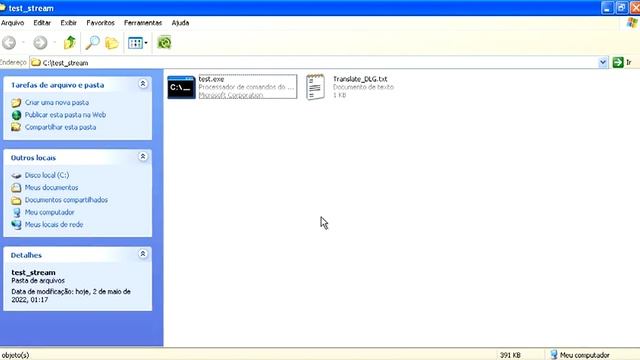Image resolution: width=640 pixels, height=360 pixels.
Task: Open the Editar menu
Action: click(42, 23)
